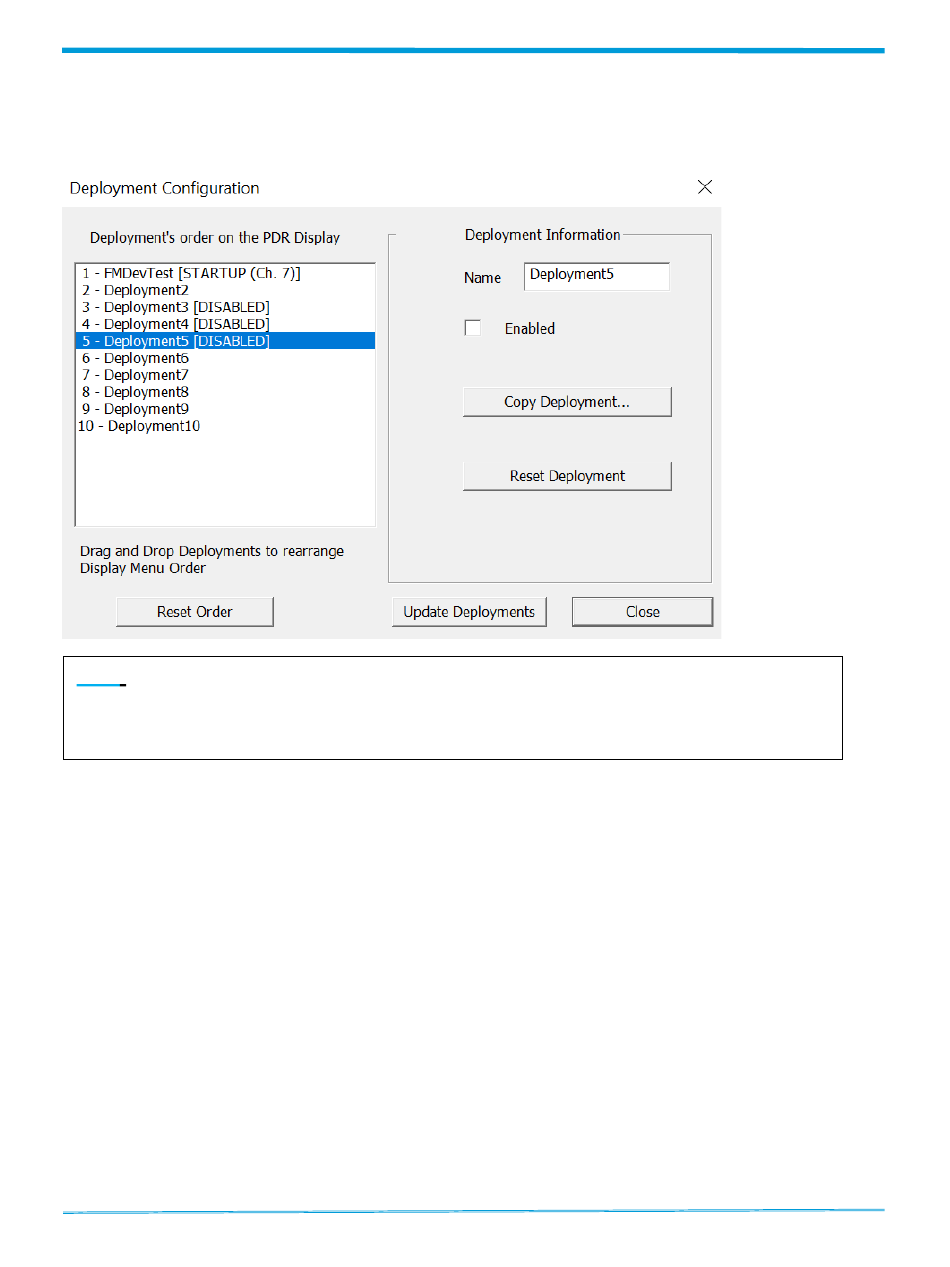
Task: Click Update Deployments button
Action: tap(469, 612)
